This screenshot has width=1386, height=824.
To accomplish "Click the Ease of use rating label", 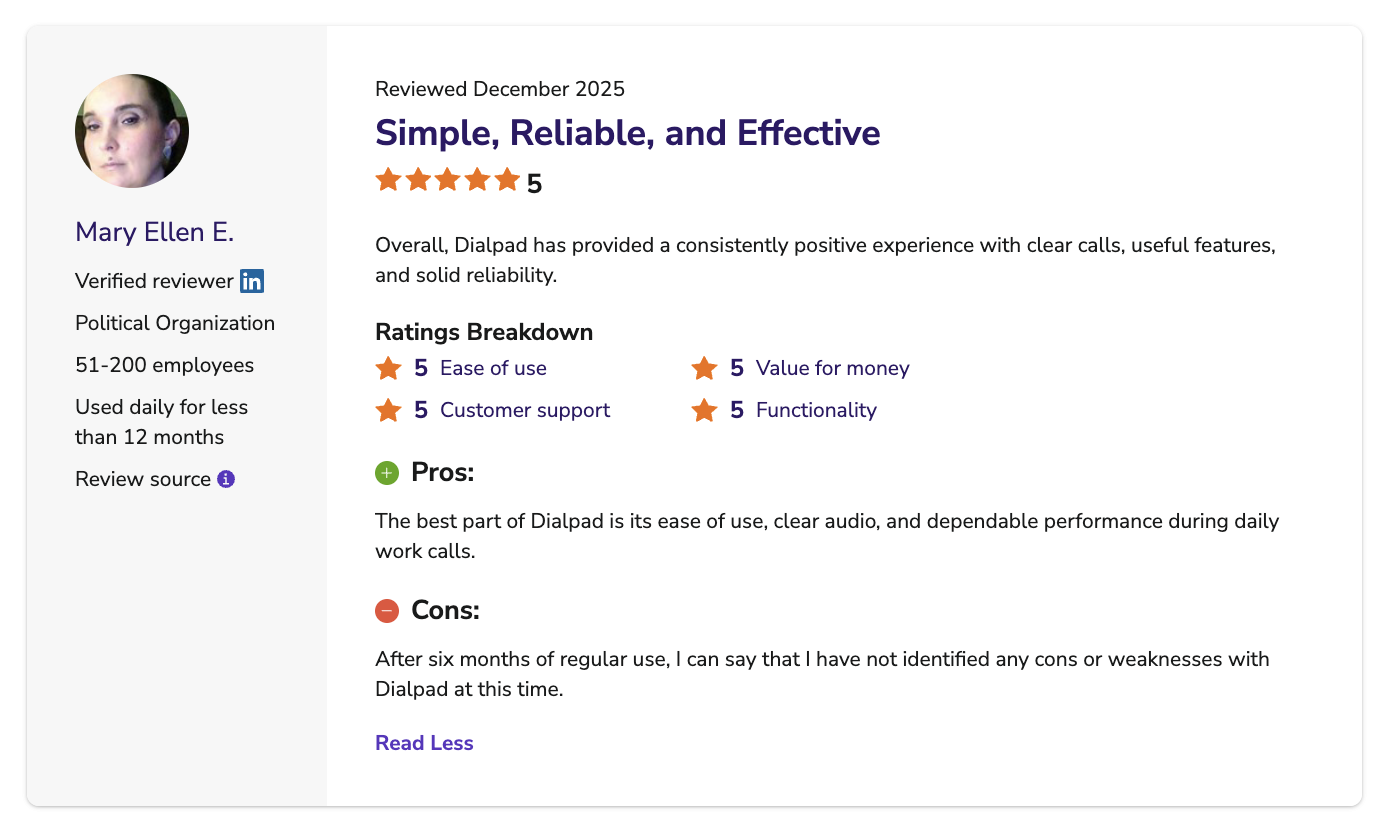I will [493, 368].
